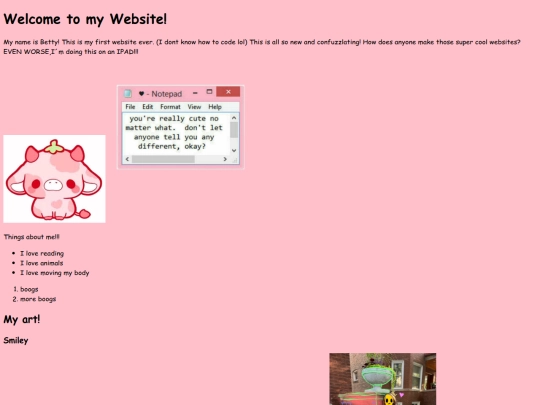Click the 'I love reading' list item
The width and height of the screenshot is (540, 405).
[x=42, y=253]
